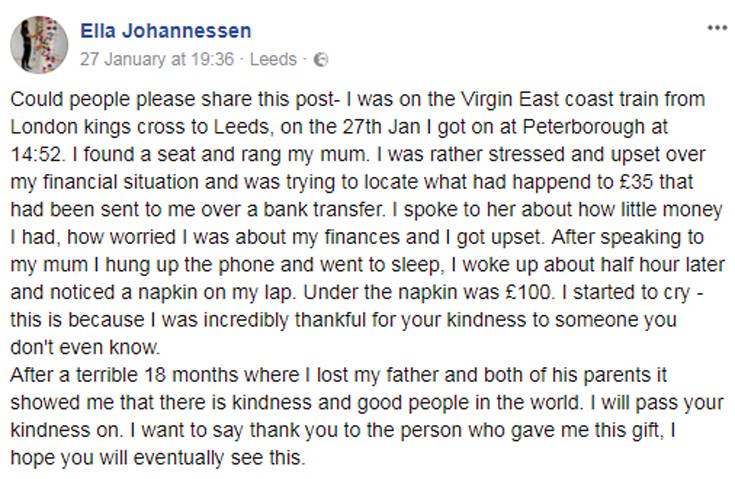This screenshot has width=735, height=479.
Task: Click the Leeds location link
Action: coord(273,60)
